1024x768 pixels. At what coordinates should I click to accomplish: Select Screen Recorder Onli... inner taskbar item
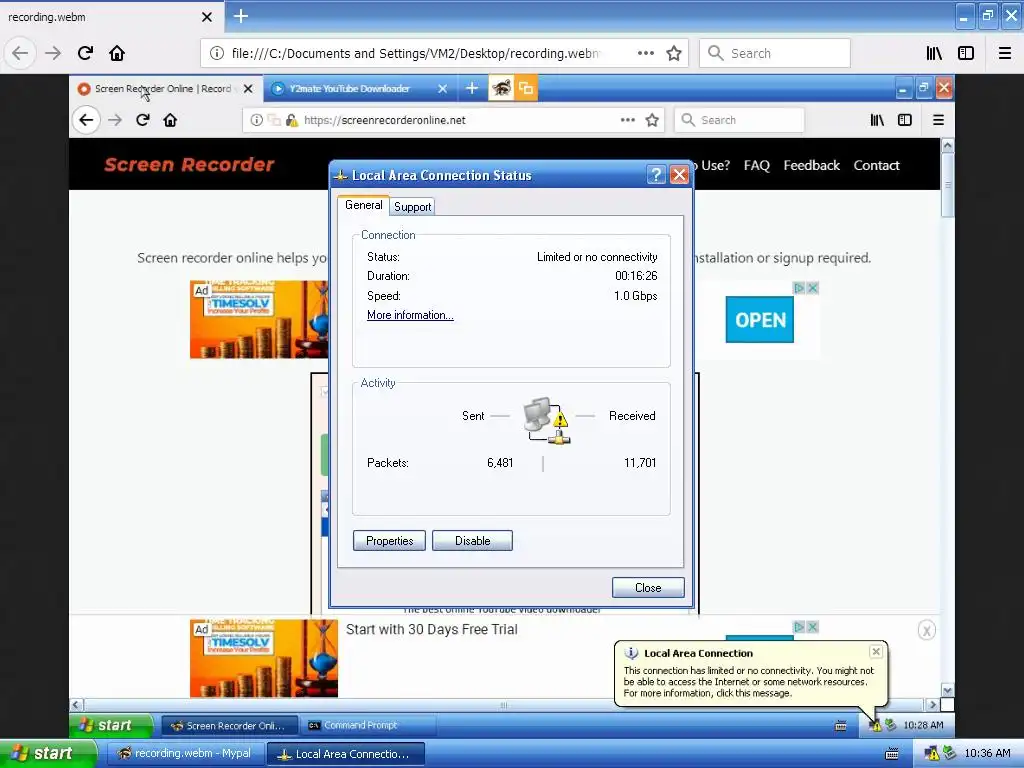pos(229,726)
